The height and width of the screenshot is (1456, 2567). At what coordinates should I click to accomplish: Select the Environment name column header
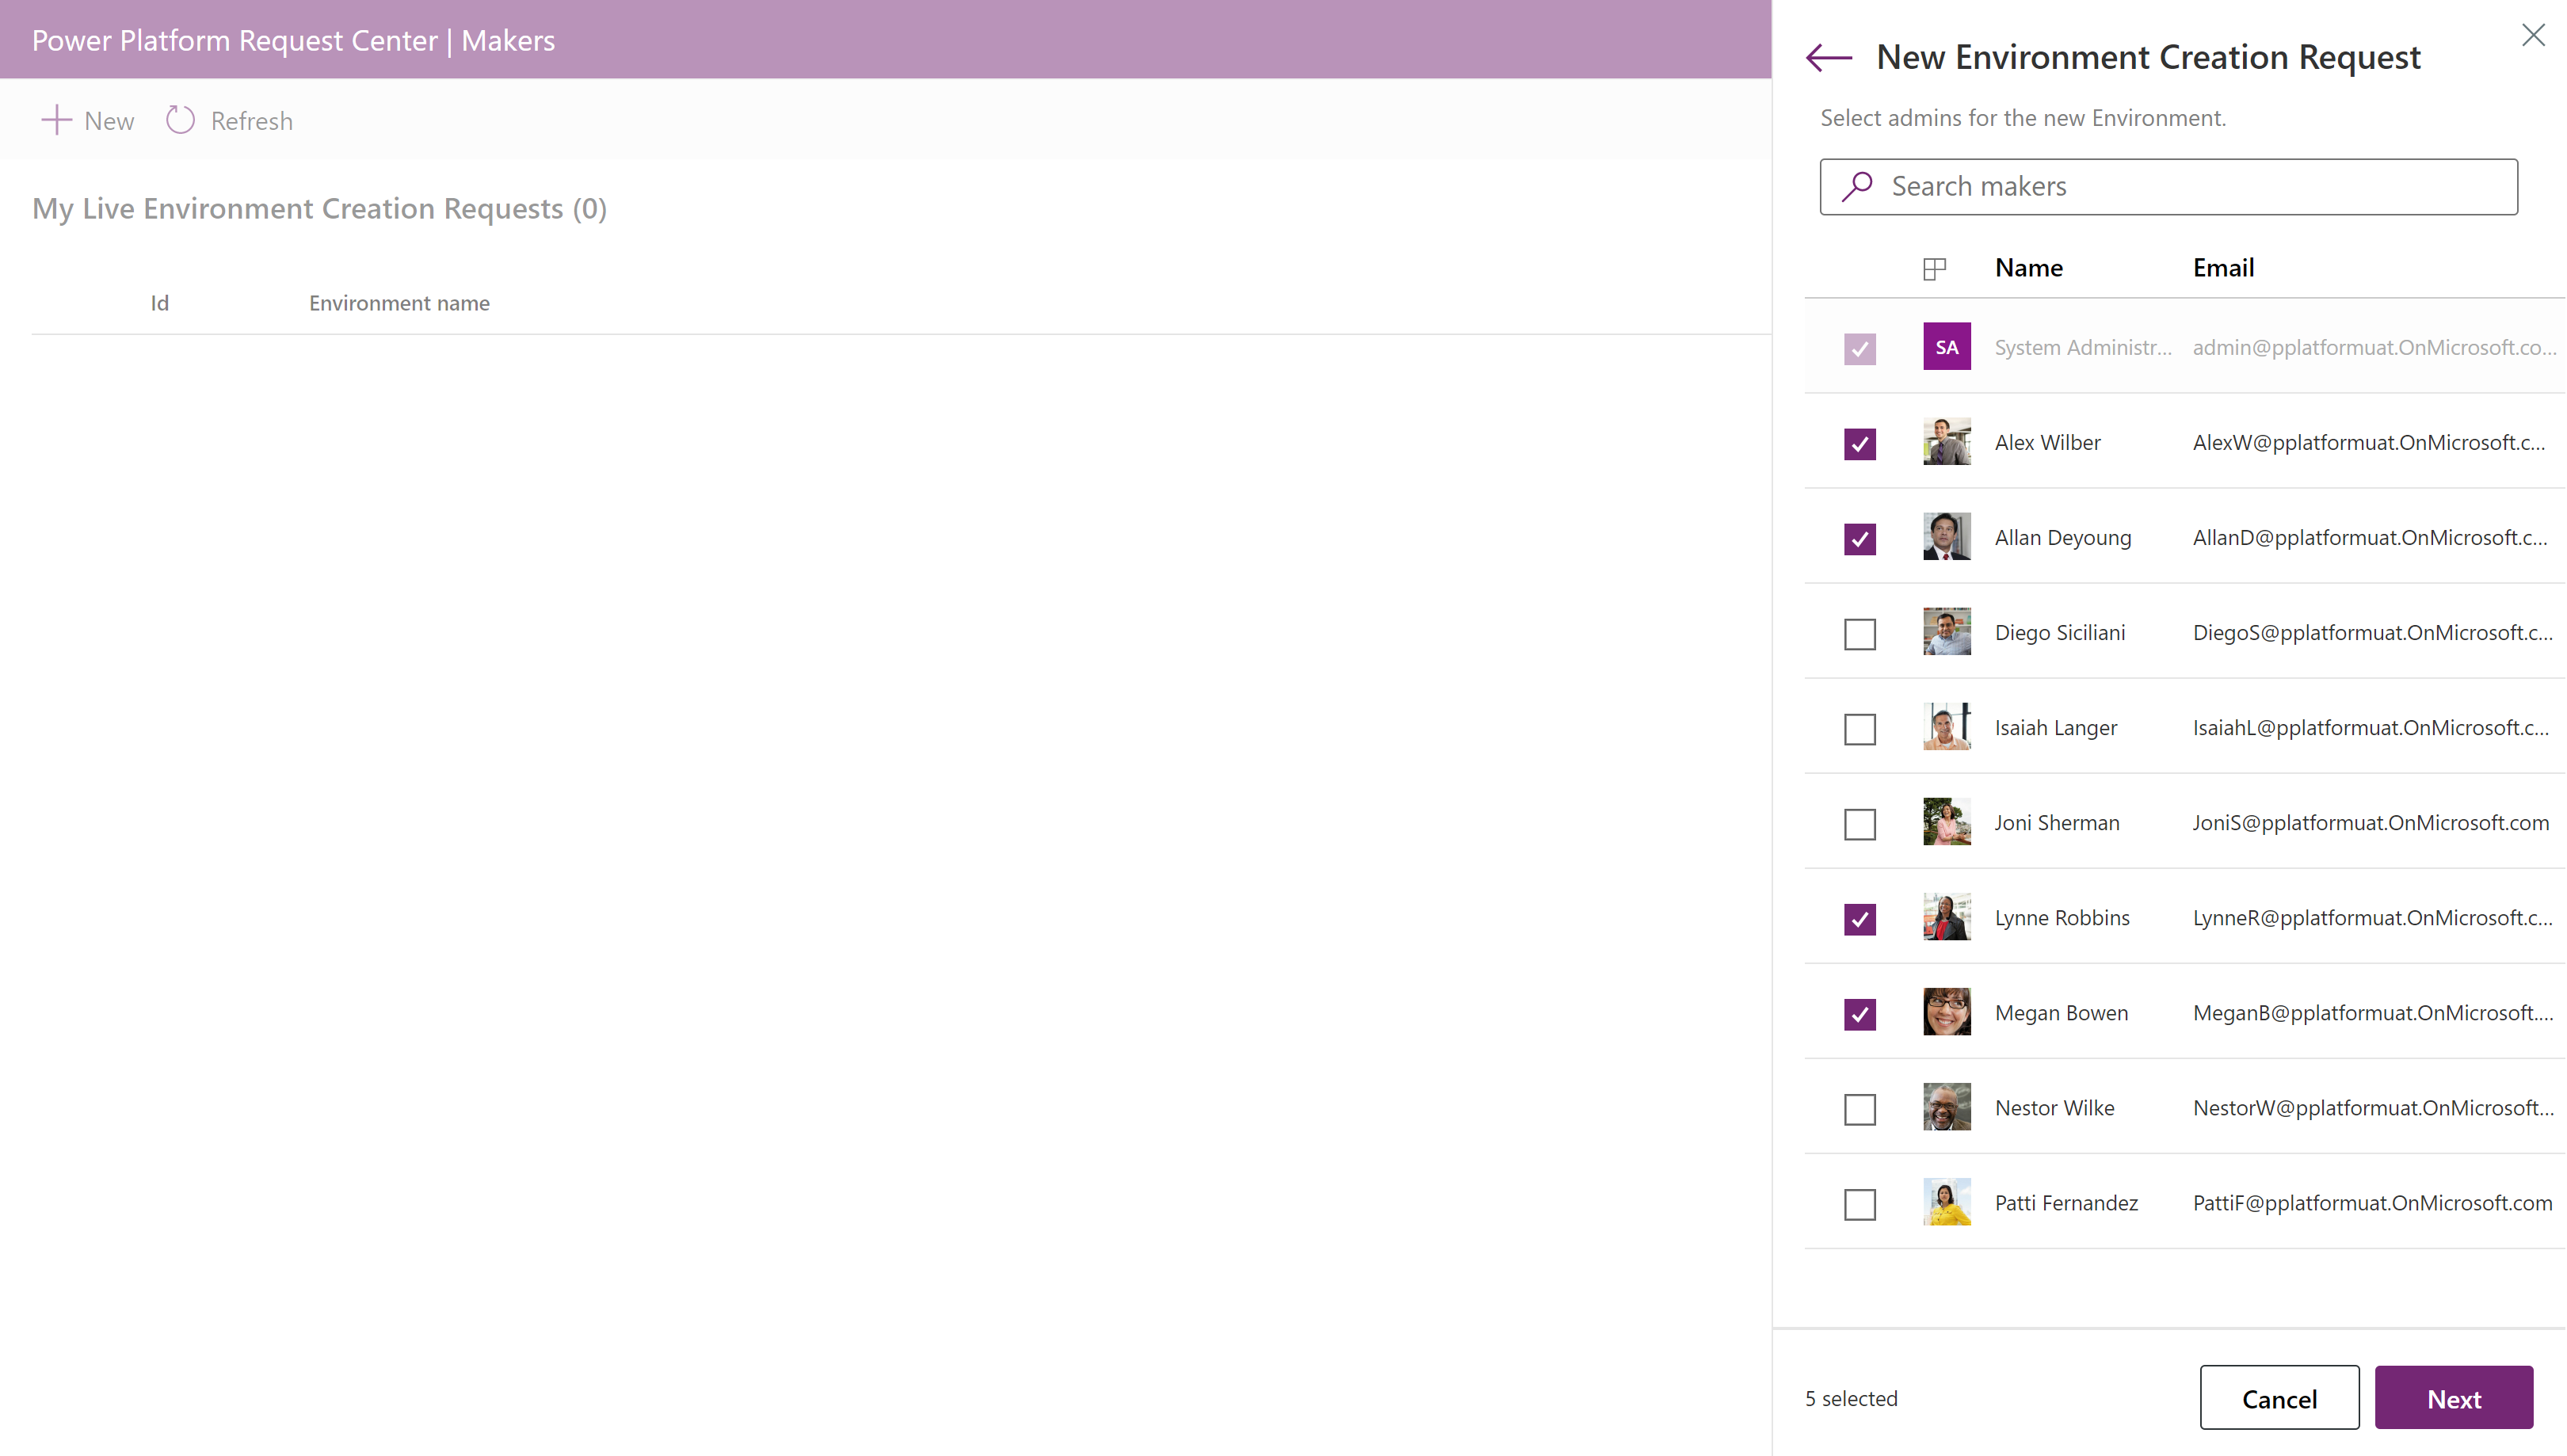[x=399, y=303]
